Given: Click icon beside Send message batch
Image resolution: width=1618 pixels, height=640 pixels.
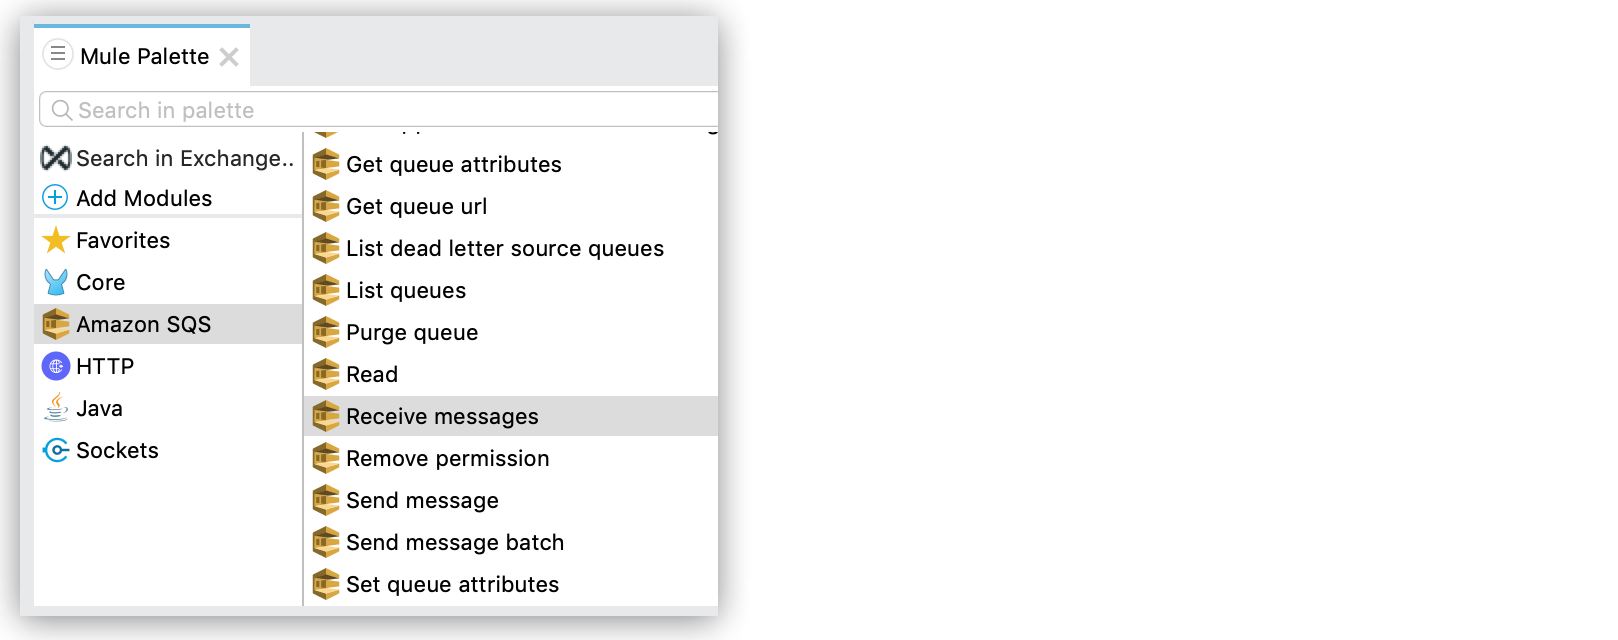Looking at the screenshot, I should point(326,542).
